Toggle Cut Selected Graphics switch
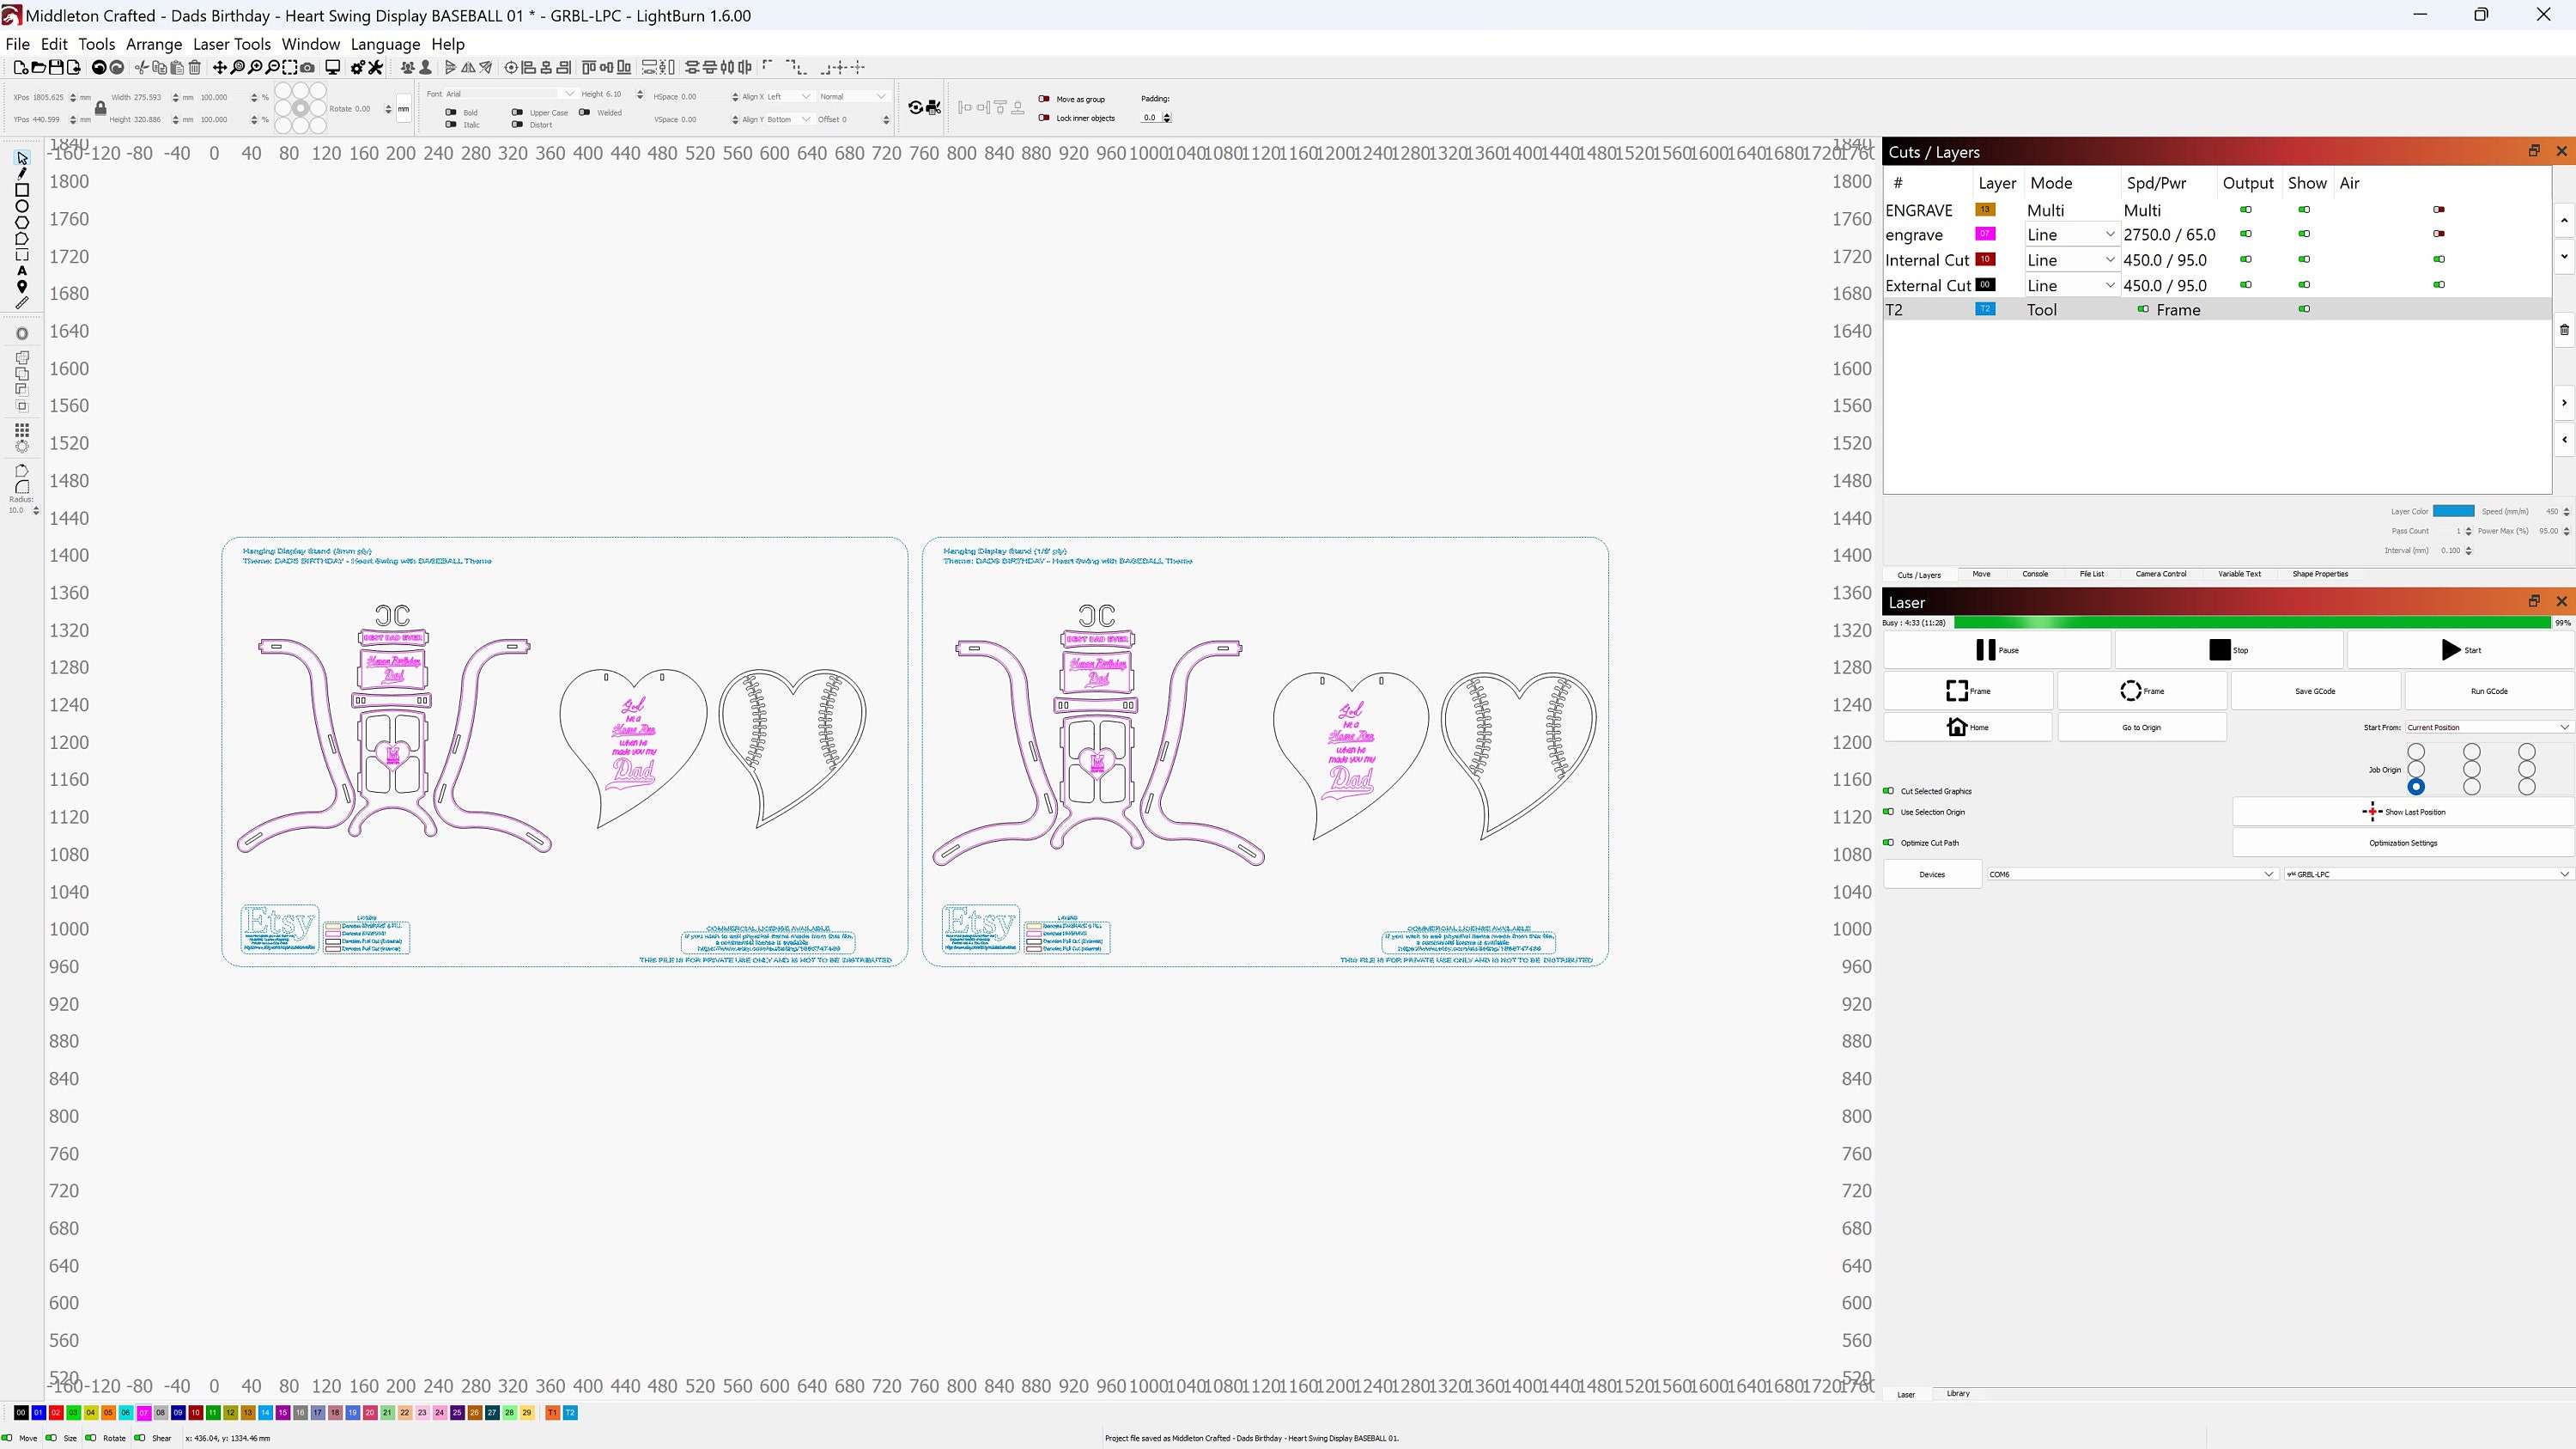This screenshot has width=2576, height=1449. 1888,791
